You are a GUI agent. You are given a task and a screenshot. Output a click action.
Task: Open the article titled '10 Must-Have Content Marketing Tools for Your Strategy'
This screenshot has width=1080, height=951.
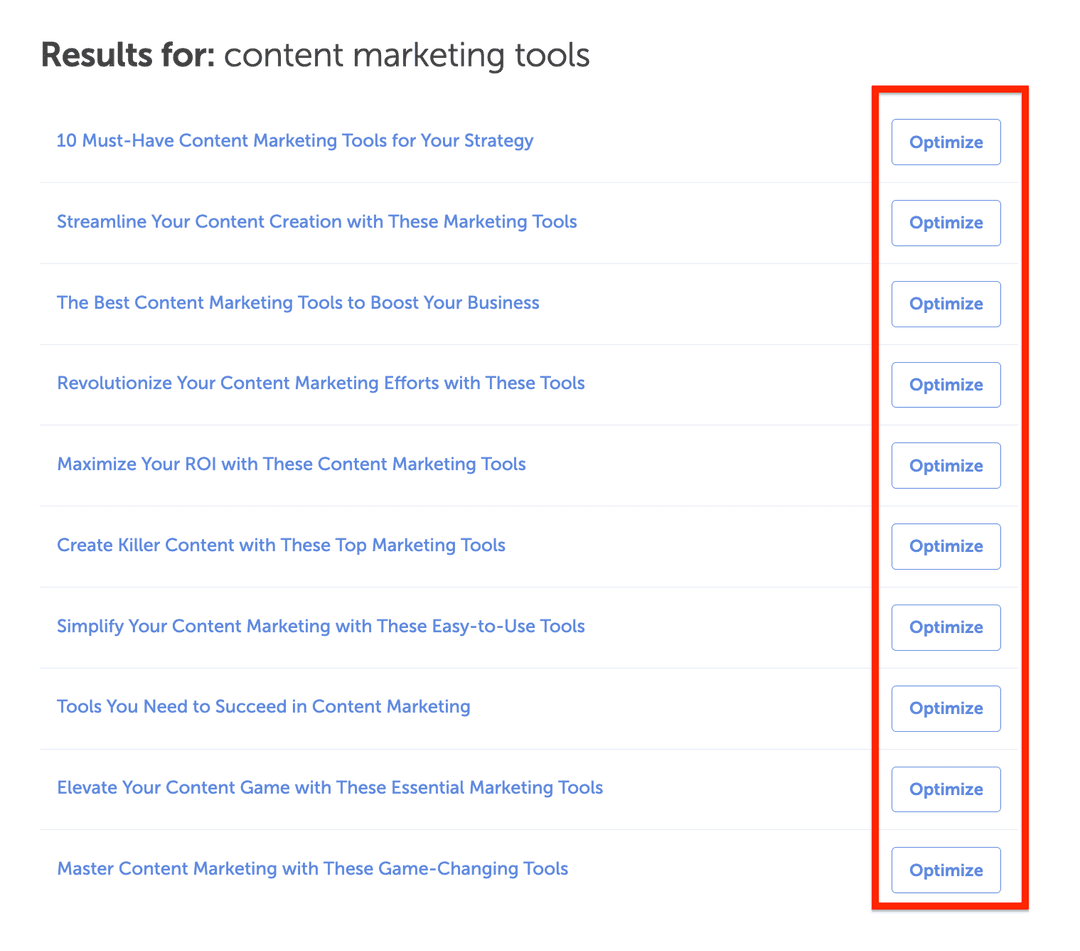coord(295,141)
